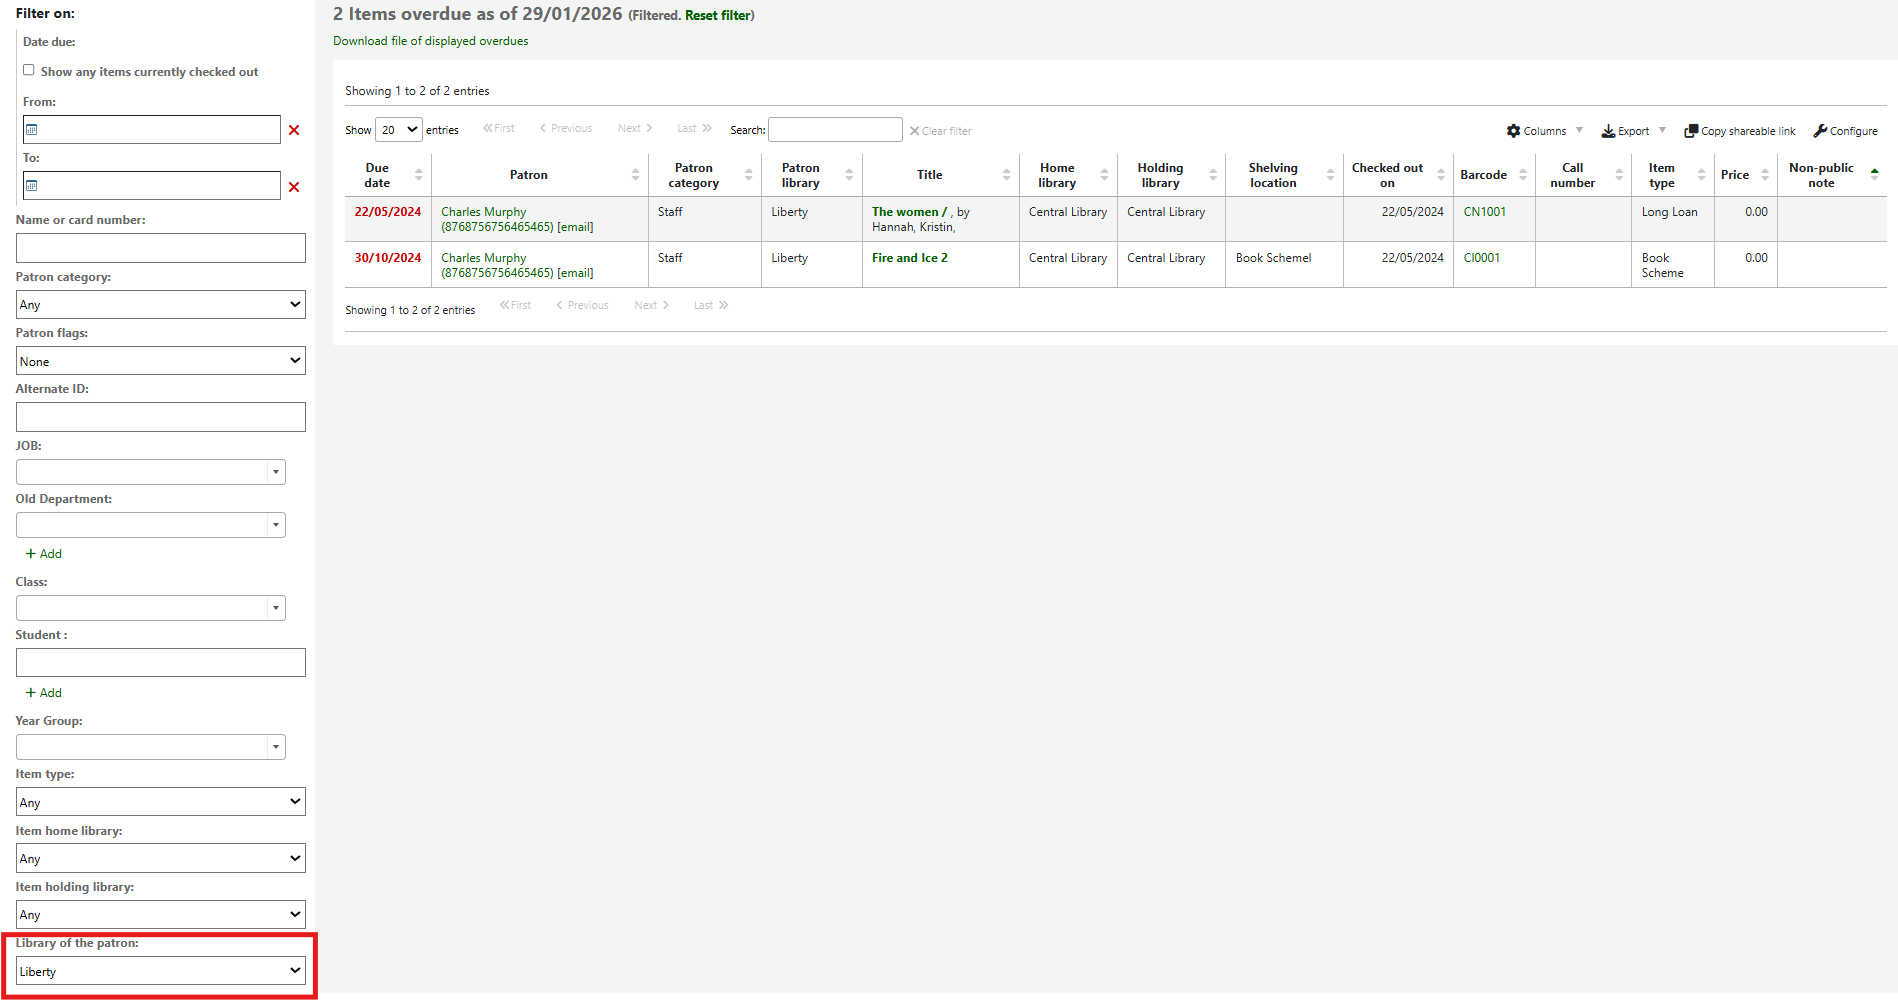Viewport: 1898px width, 1000px height.
Task: Open Charles Murphy patron link in first row
Action: coord(484,212)
